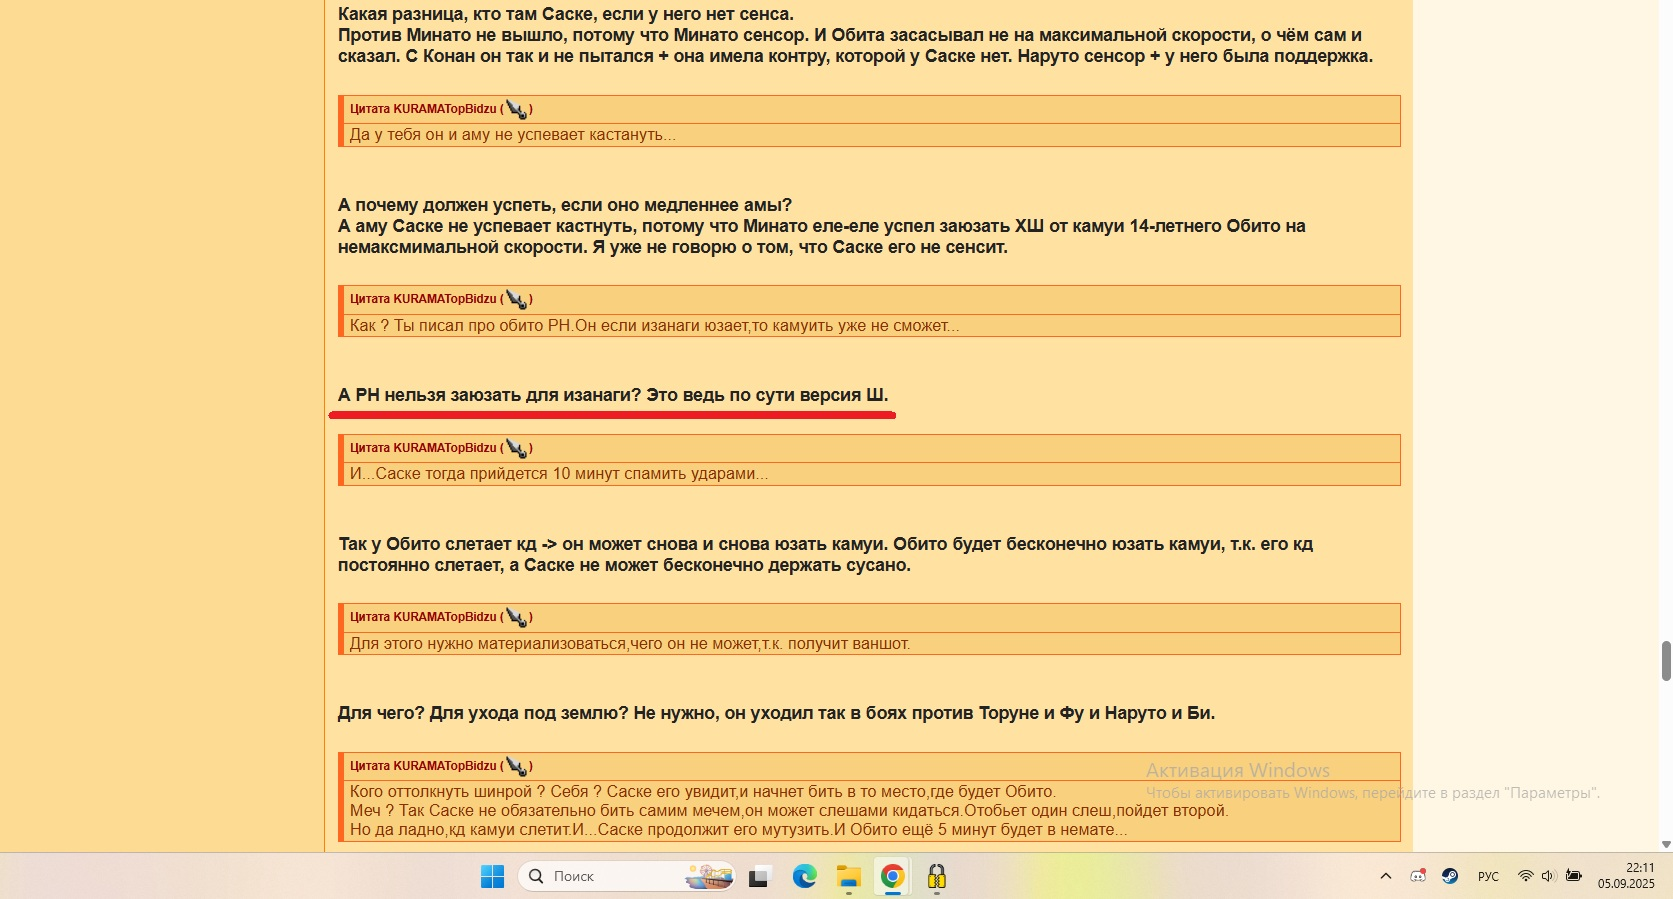1673x899 pixels.
Task: Open the yellow padlock app on the taskbar
Action: [937, 877]
